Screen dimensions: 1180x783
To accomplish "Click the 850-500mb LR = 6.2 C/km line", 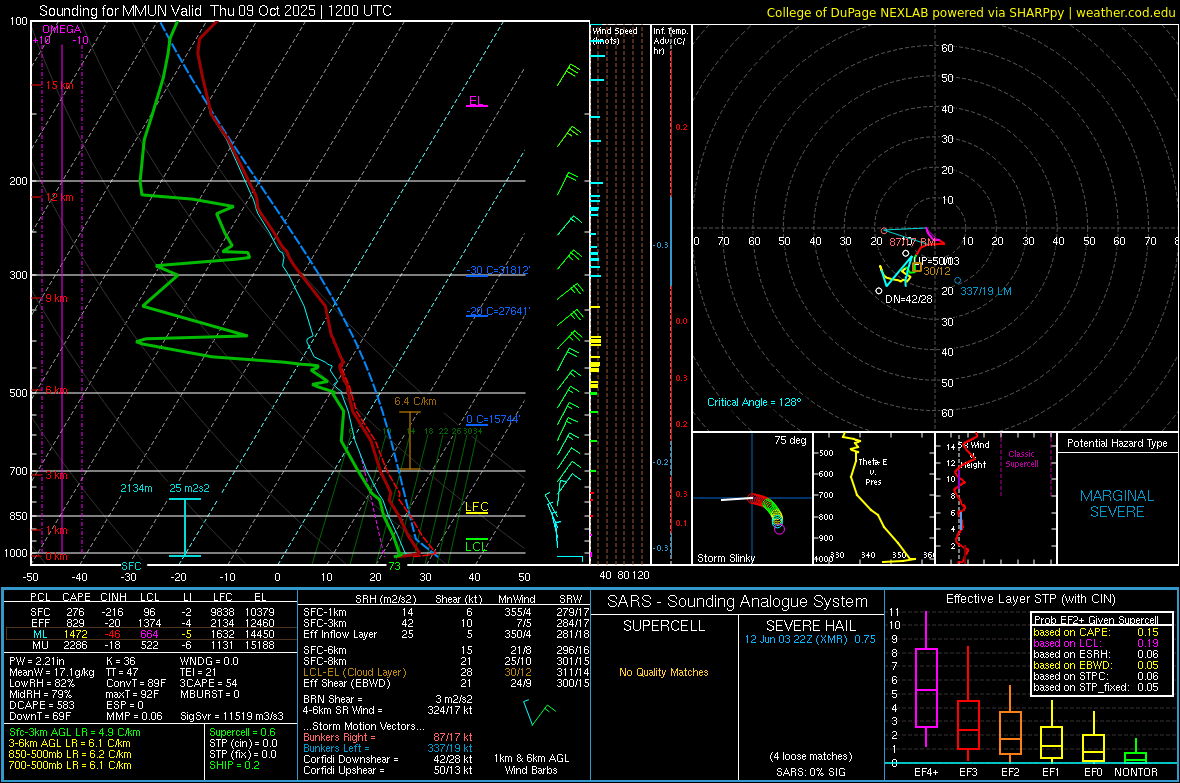I will click(x=70, y=754).
